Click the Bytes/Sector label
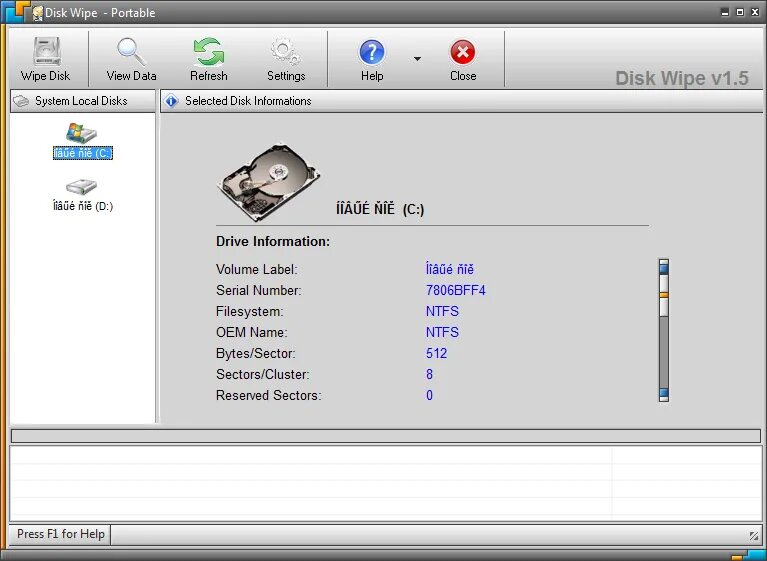This screenshot has height=561, width=767. 255,354
